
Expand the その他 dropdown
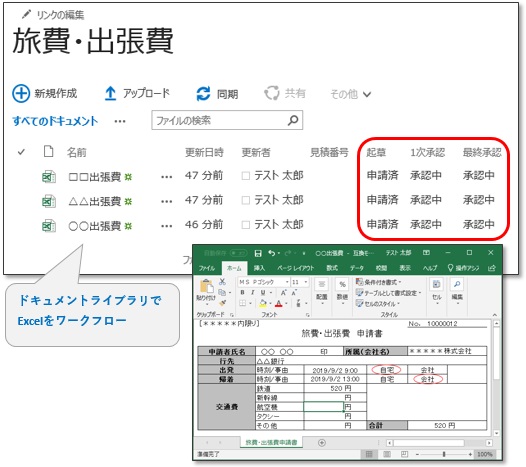(351, 94)
